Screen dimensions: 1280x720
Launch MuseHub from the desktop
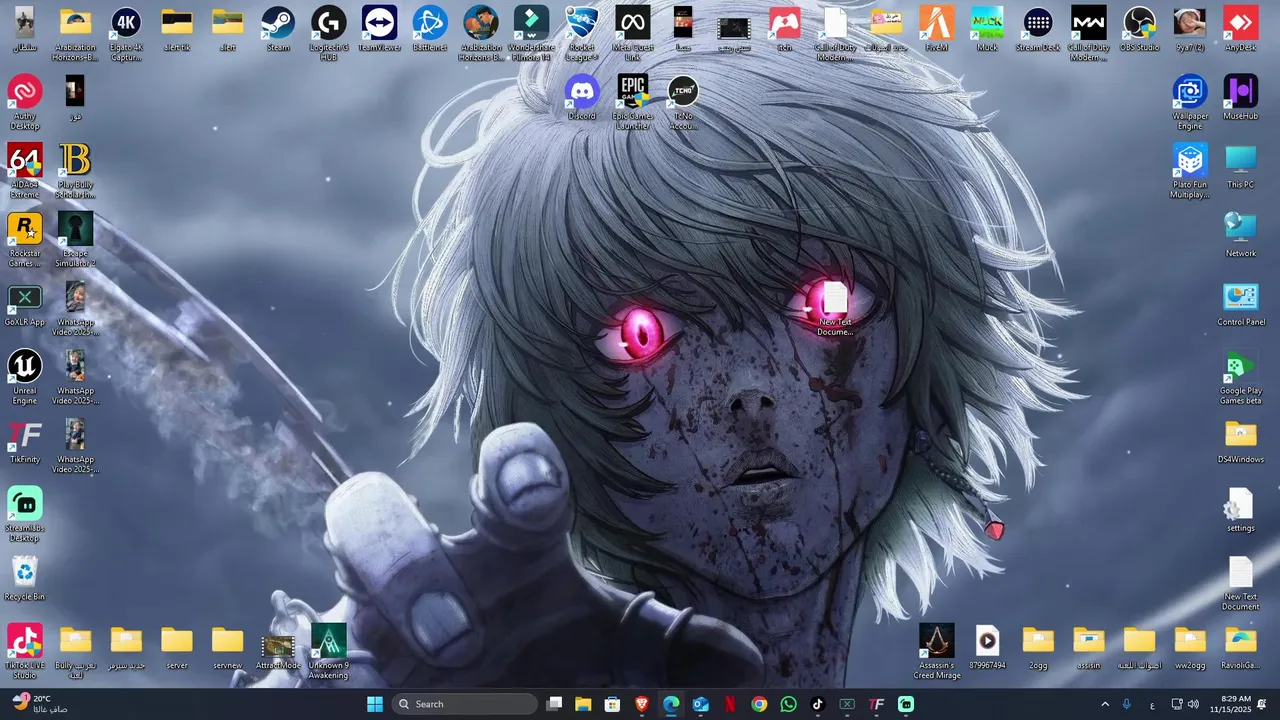(x=1240, y=98)
